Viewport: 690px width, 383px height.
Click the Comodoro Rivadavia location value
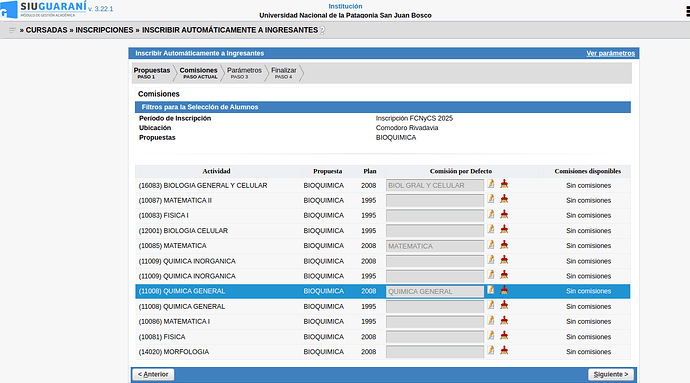coord(407,128)
